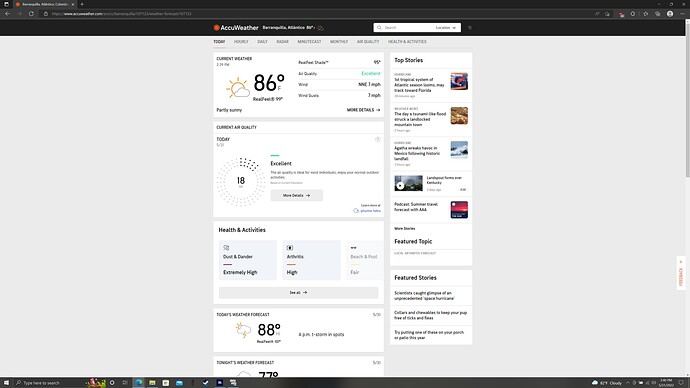The width and height of the screenshot is (690, 388).
Task: Click the site lock icon in address bar
Action: coord(45,14)
